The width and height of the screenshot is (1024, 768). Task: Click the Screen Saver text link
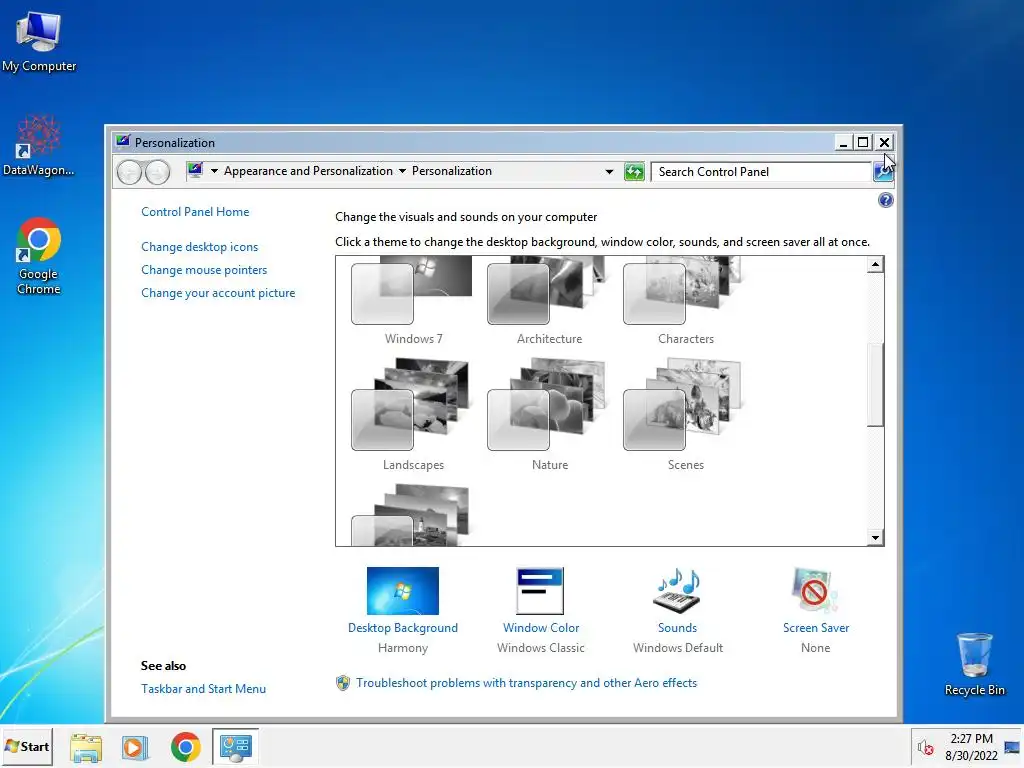816,628
